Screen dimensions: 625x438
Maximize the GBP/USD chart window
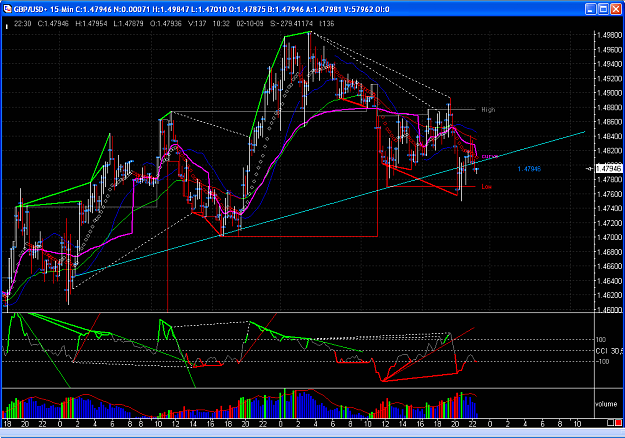[603, 9]
